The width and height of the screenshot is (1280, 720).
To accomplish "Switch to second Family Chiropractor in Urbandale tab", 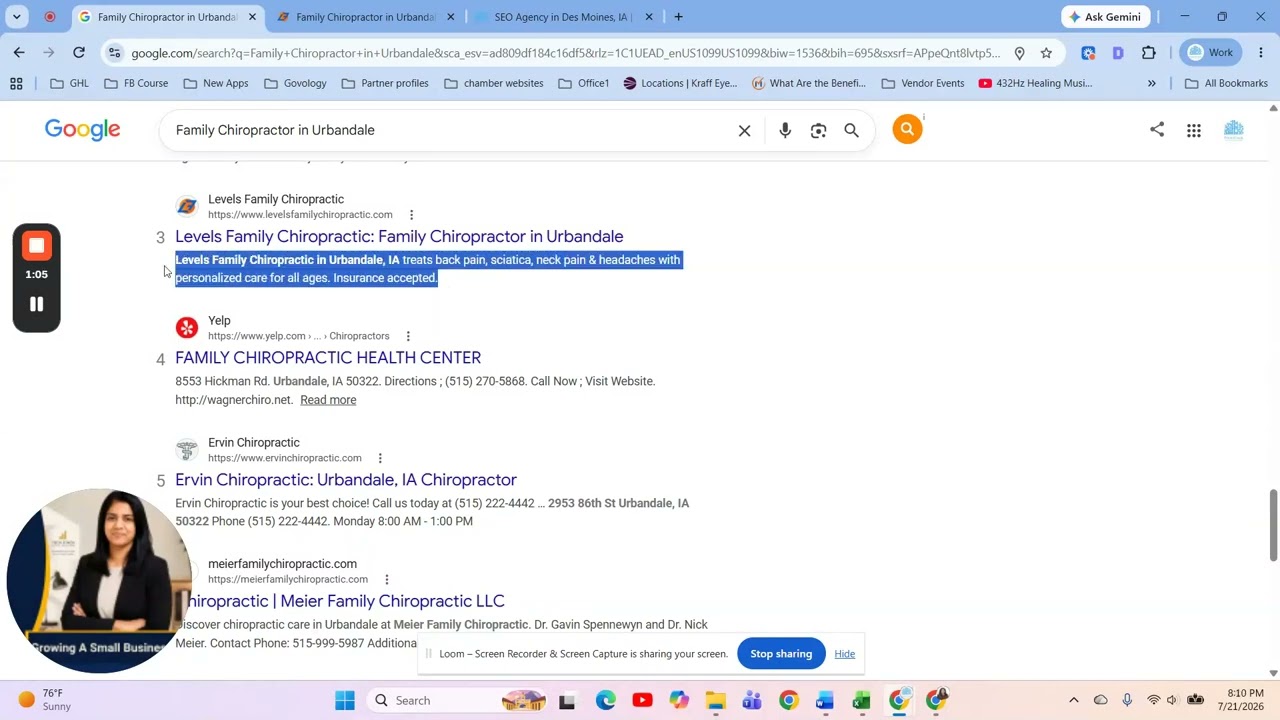I will click(x=356, y=17).
